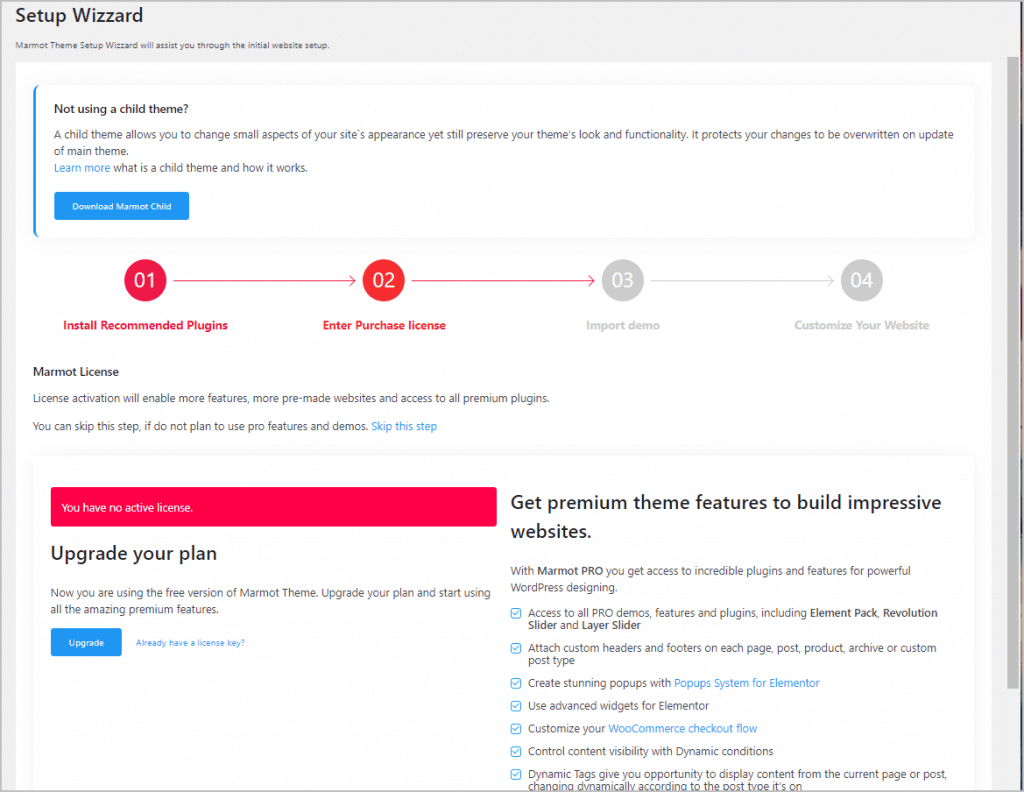1024x792 pixels.
Task: Click the blue Upgrade button
Action: [86, 642]
